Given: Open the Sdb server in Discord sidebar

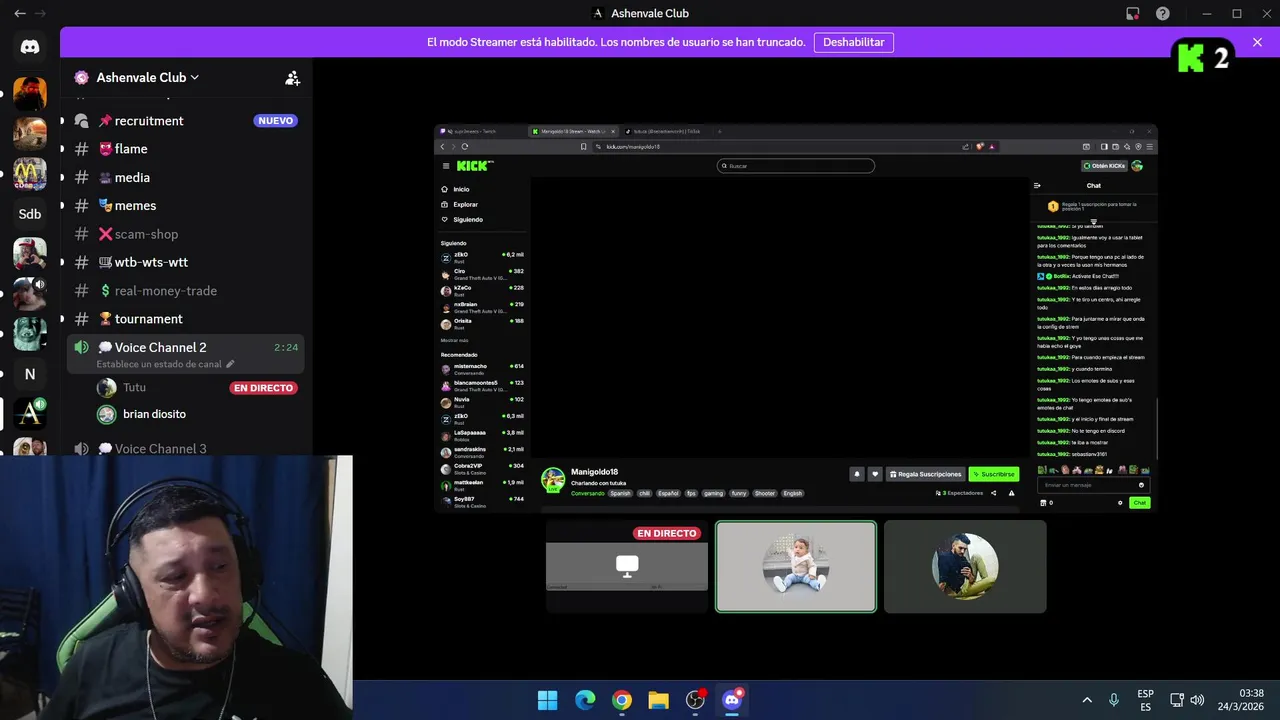Looking at the screenshot, I should click(x=30, y=214).
